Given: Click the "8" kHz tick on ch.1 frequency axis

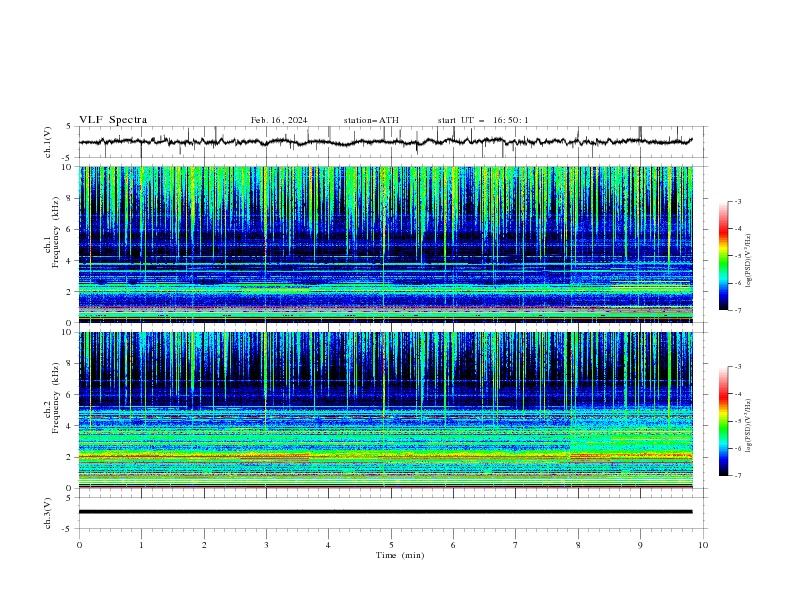Looking at the screenshot, I should coord(70,198).
